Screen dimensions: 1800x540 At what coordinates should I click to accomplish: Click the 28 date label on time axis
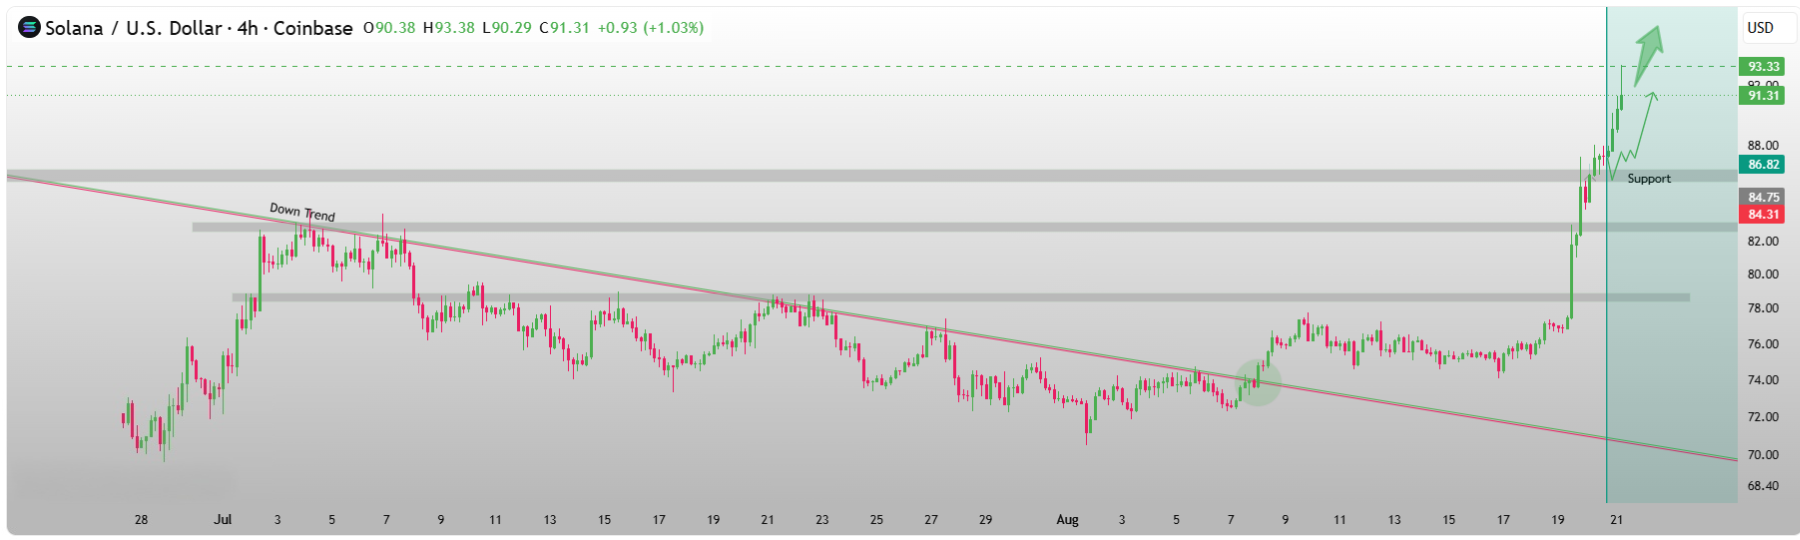pos(141,519)
